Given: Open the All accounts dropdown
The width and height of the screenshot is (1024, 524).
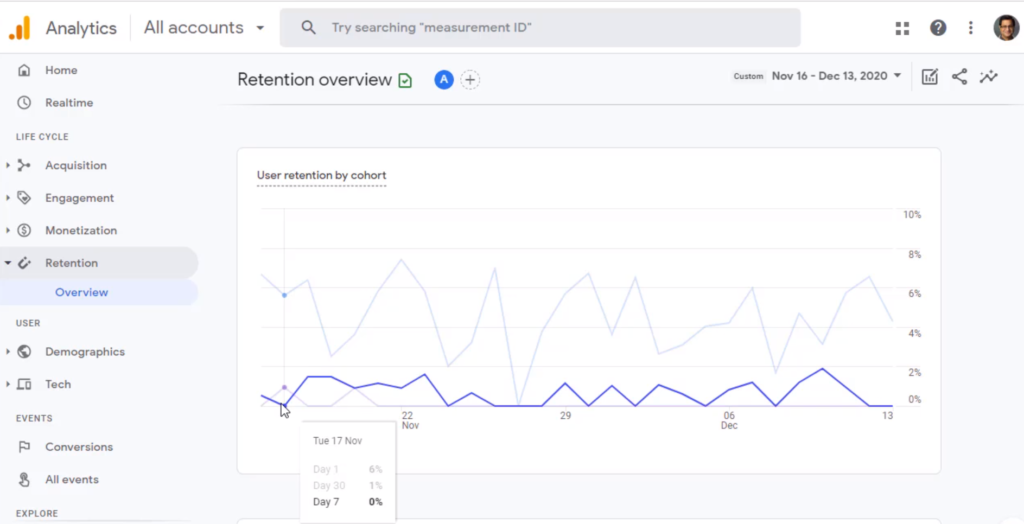Looking at the screenshot, I should [204, 28].
